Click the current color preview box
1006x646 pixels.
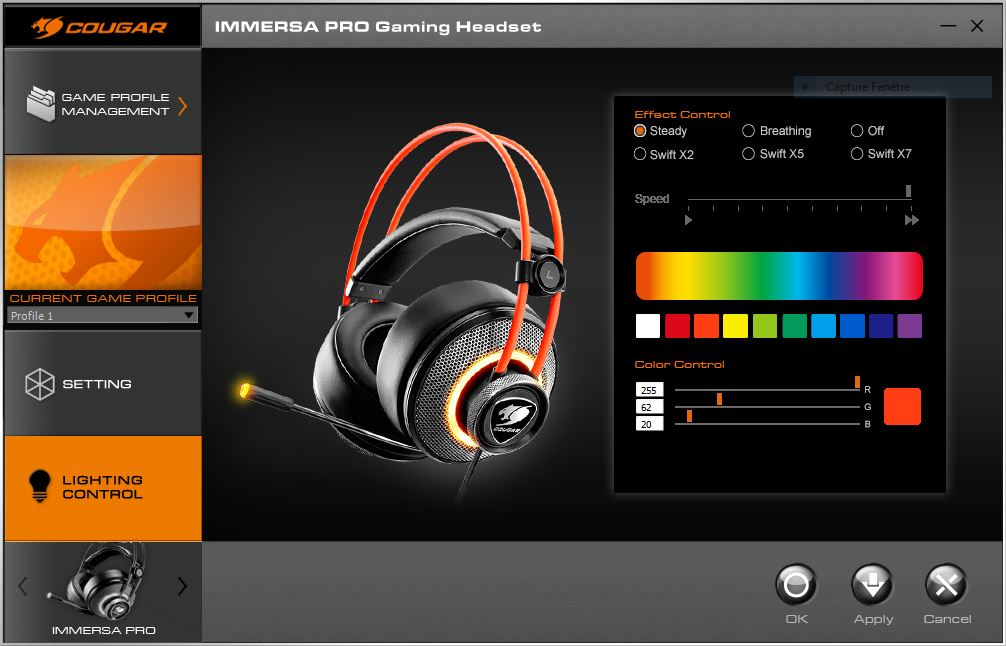[x=902, y=406]
